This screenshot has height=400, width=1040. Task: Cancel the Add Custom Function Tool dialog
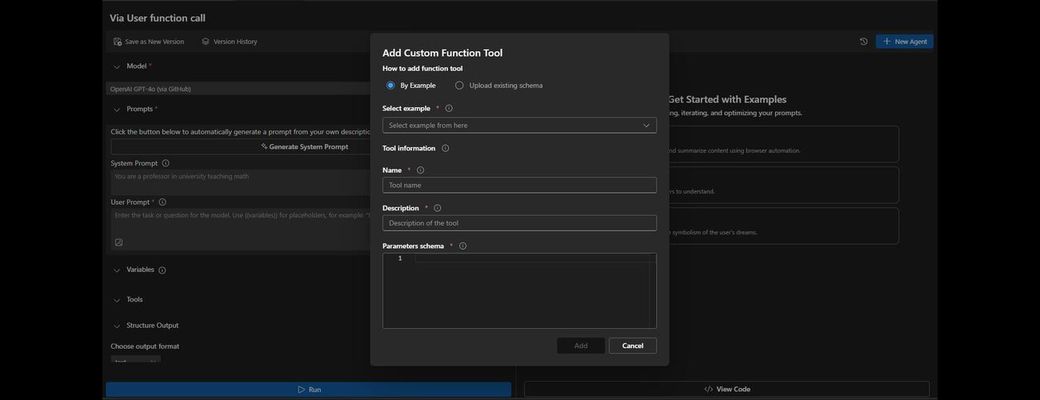click(x=633, y=346)
